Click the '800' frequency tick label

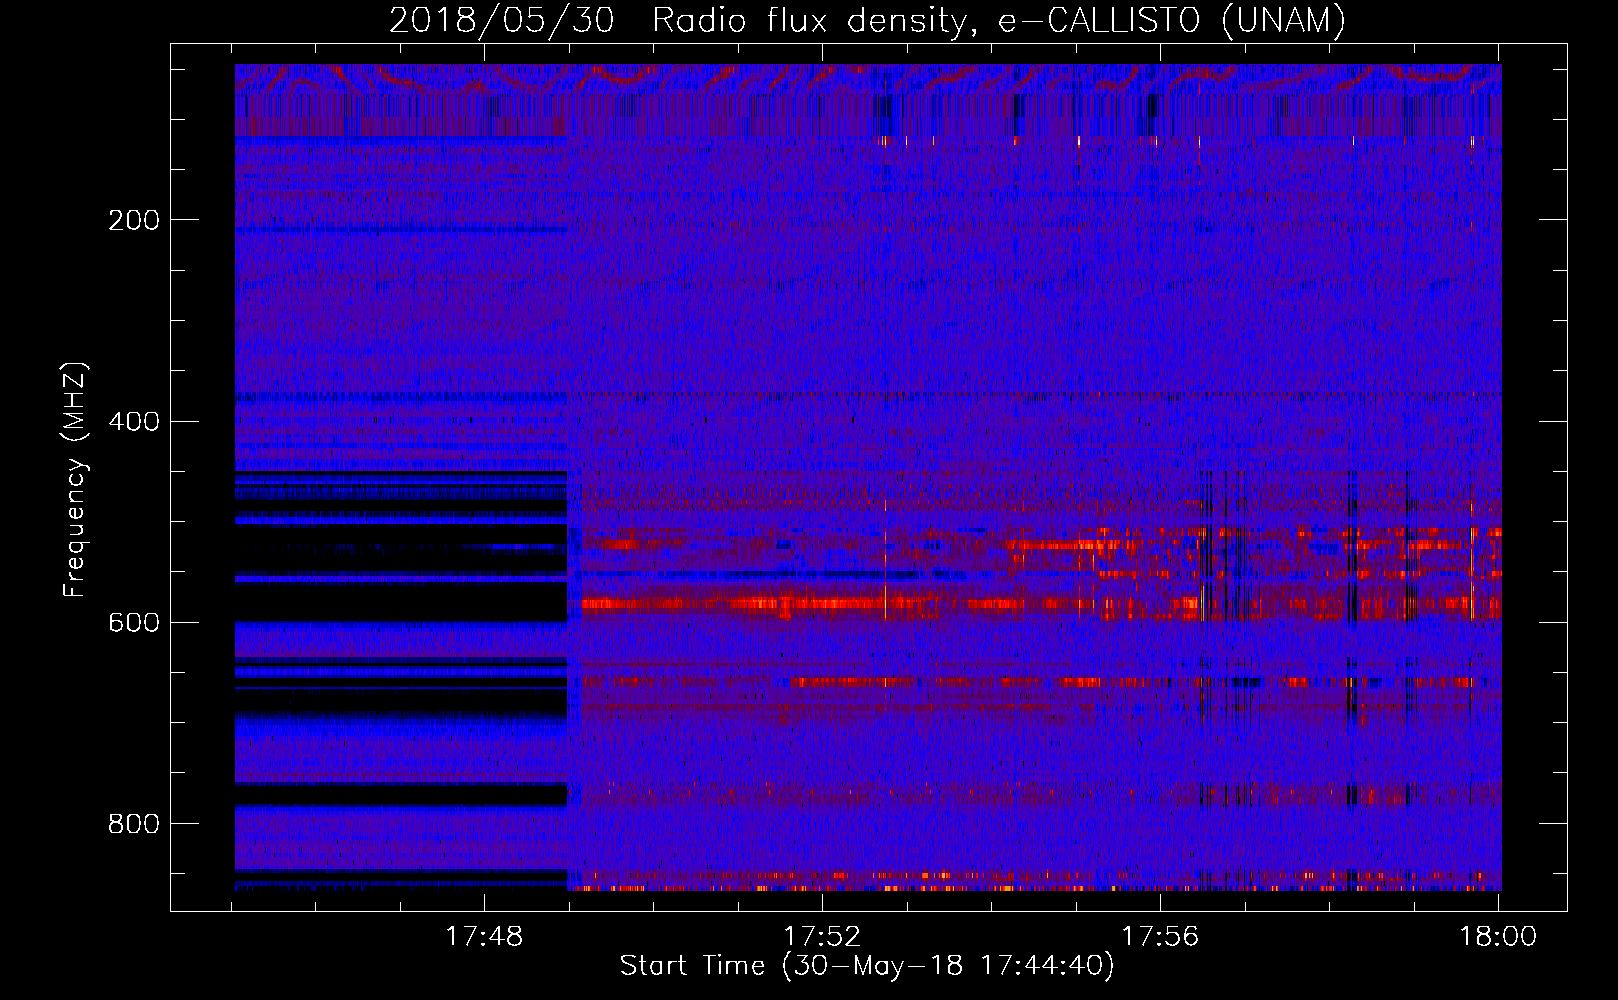(134, 824)
